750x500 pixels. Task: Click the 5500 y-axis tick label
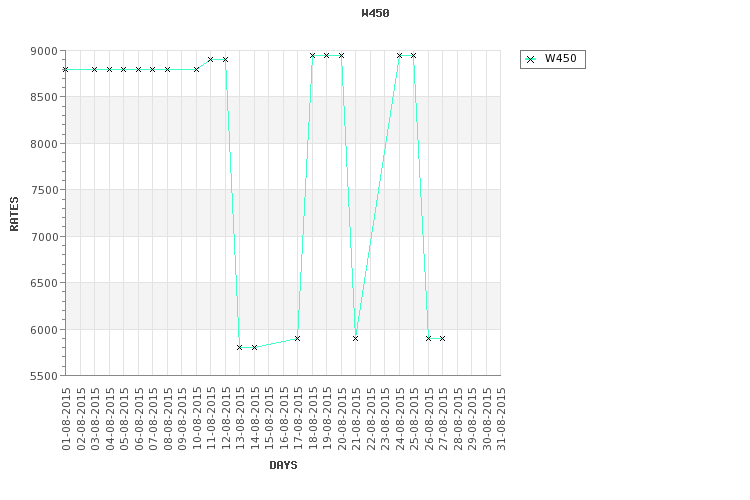44,376
